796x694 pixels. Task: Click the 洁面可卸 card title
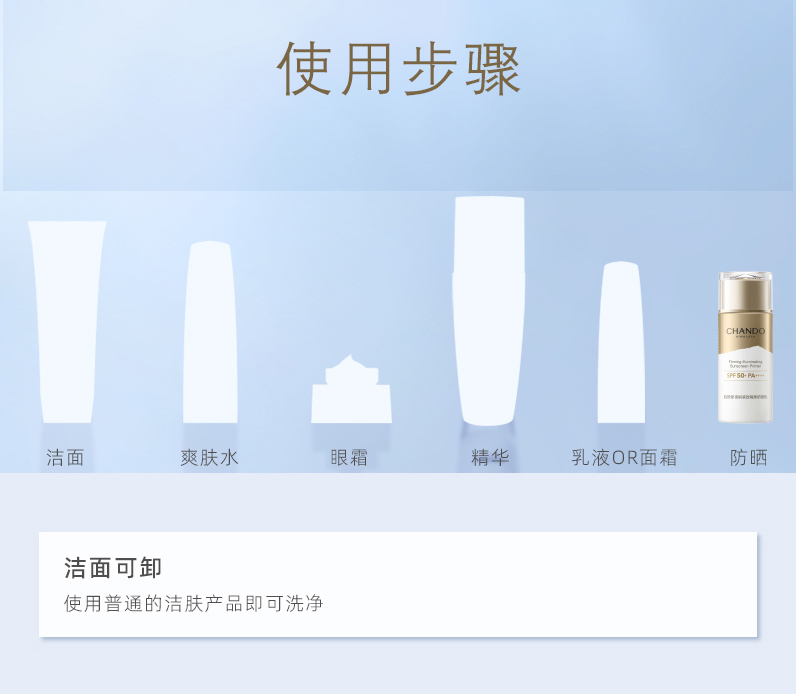click(113, 568)
